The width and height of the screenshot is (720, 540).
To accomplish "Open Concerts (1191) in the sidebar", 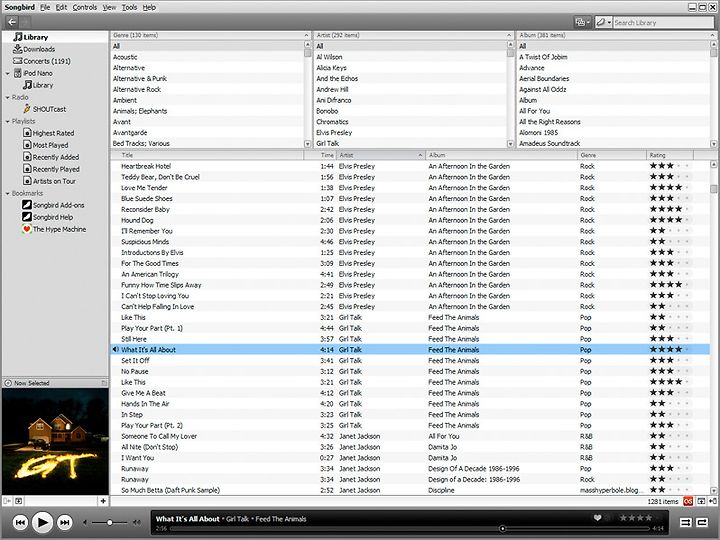I will (x=42, y=61).
